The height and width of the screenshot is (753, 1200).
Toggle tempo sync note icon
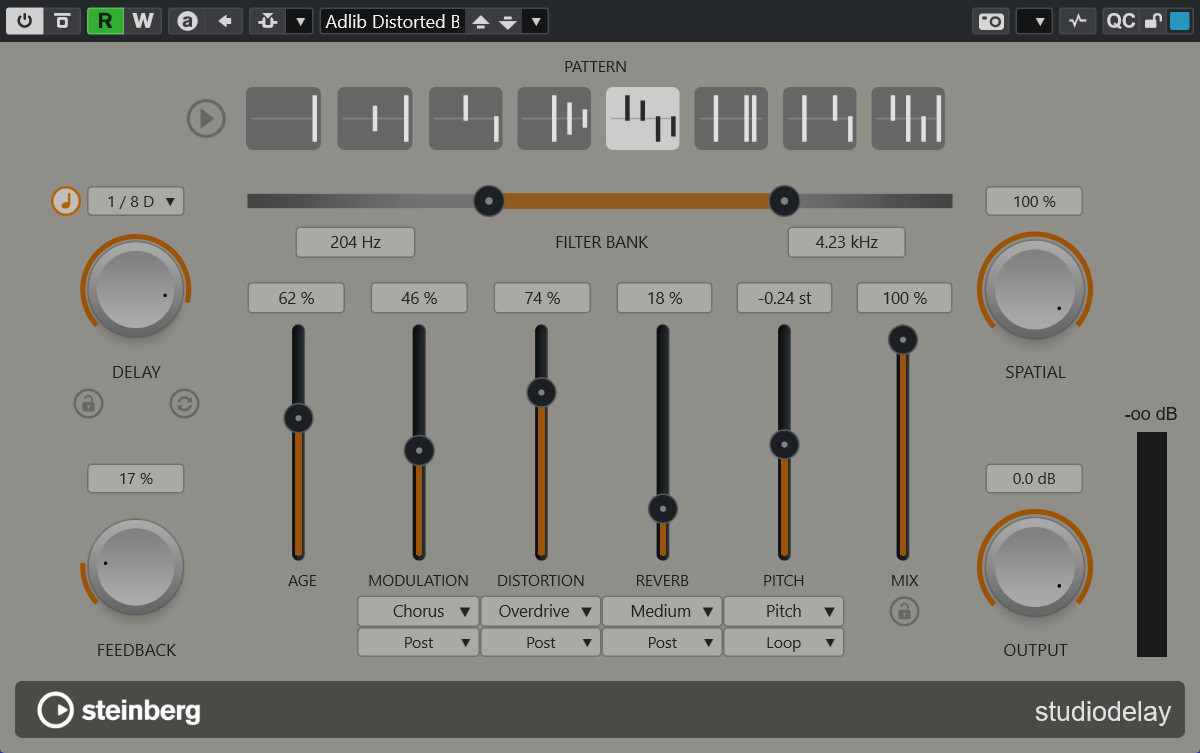[66, 201]
